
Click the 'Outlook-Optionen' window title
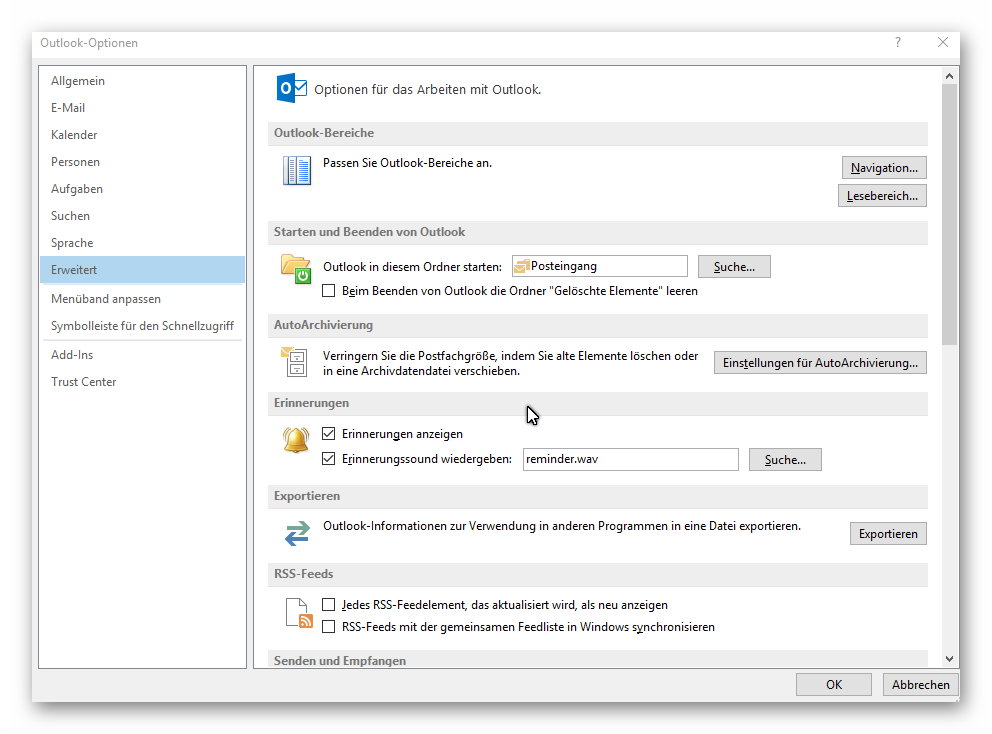pyautogui.click(x=89, y=43)
